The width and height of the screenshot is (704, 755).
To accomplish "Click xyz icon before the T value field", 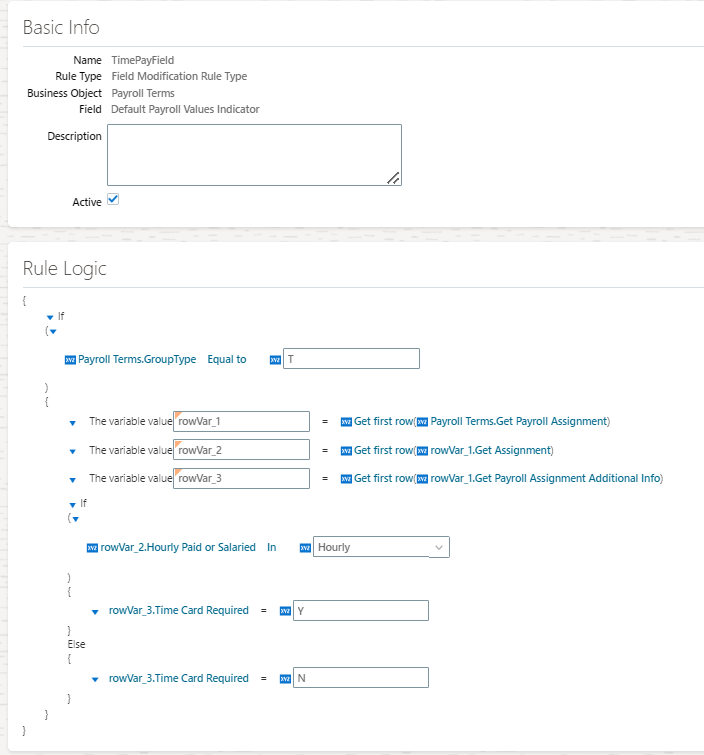I will [x=275, y=360].
